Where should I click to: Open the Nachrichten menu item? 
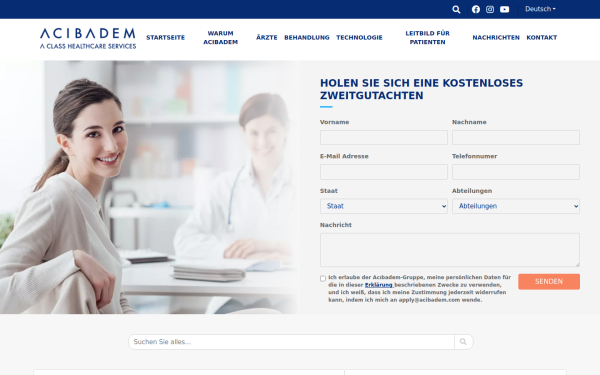coord(496,38)
